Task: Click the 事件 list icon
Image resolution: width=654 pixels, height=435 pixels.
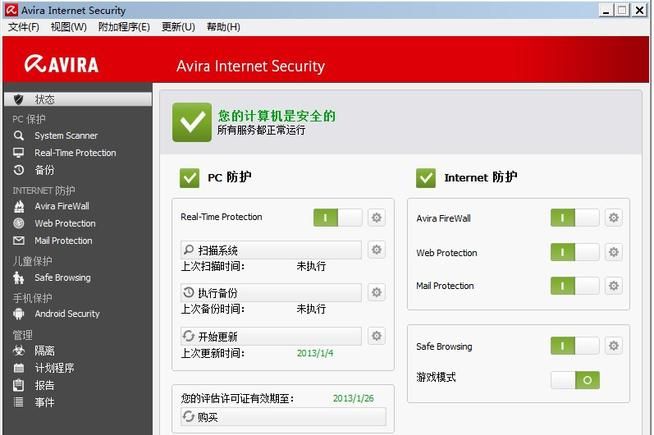Action: point(18,402)
